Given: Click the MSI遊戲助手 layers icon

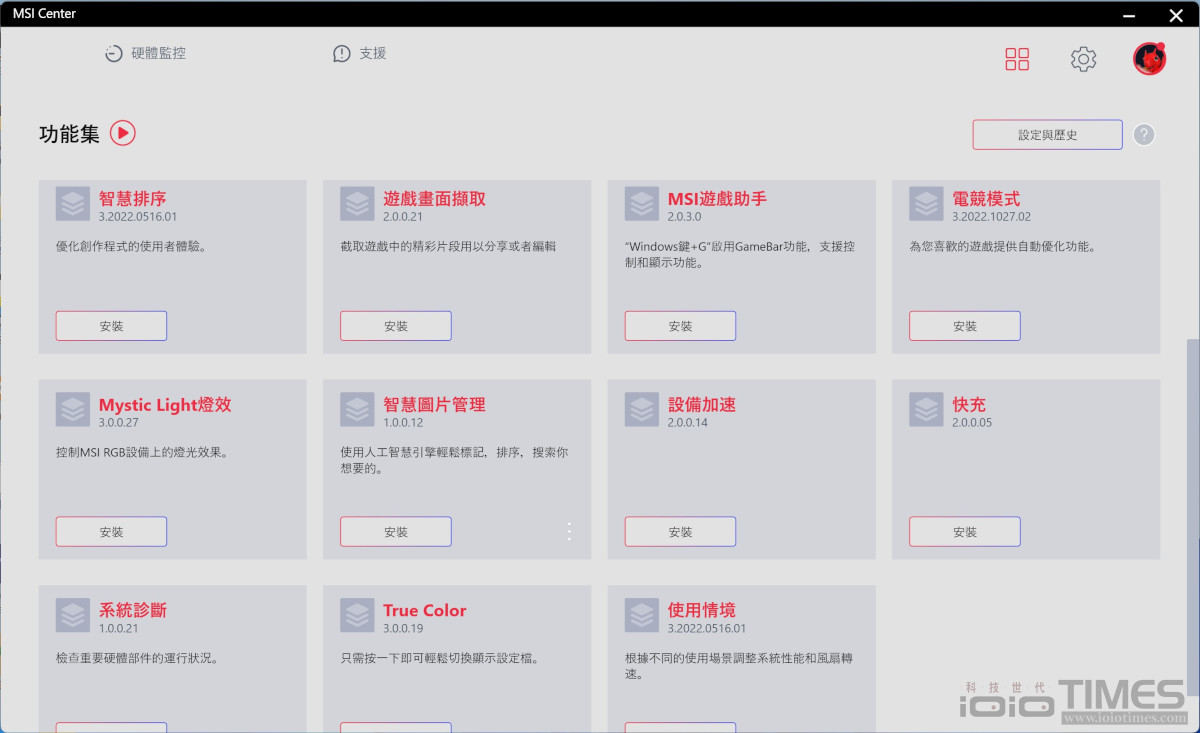Looking at the screenshot, I should [x=642, y=204].
